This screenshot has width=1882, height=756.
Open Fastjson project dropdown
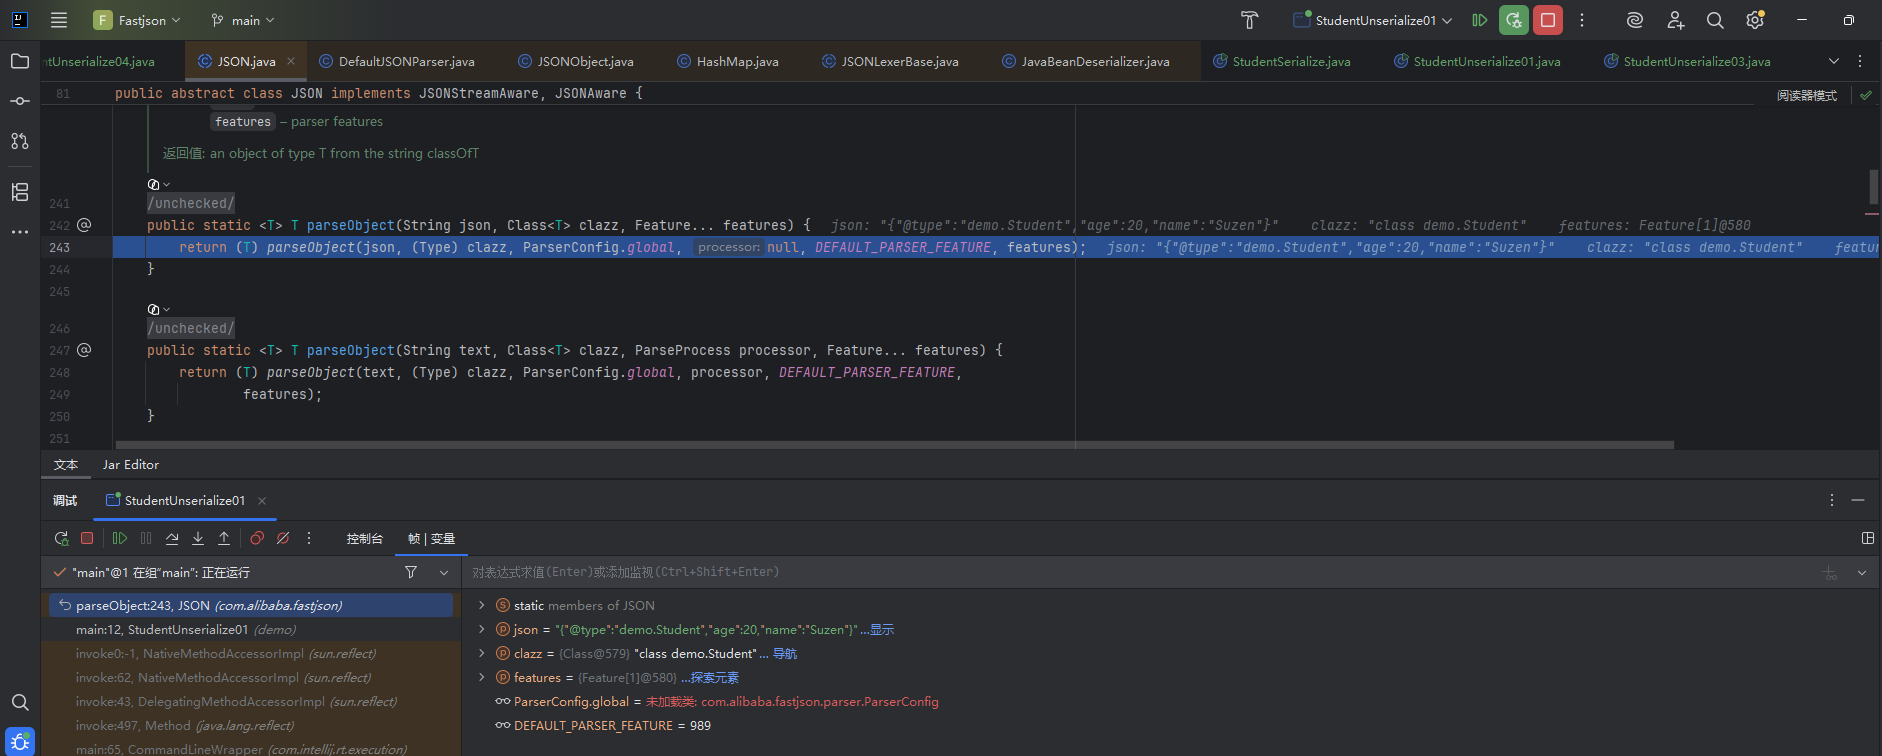pos(137,20)
